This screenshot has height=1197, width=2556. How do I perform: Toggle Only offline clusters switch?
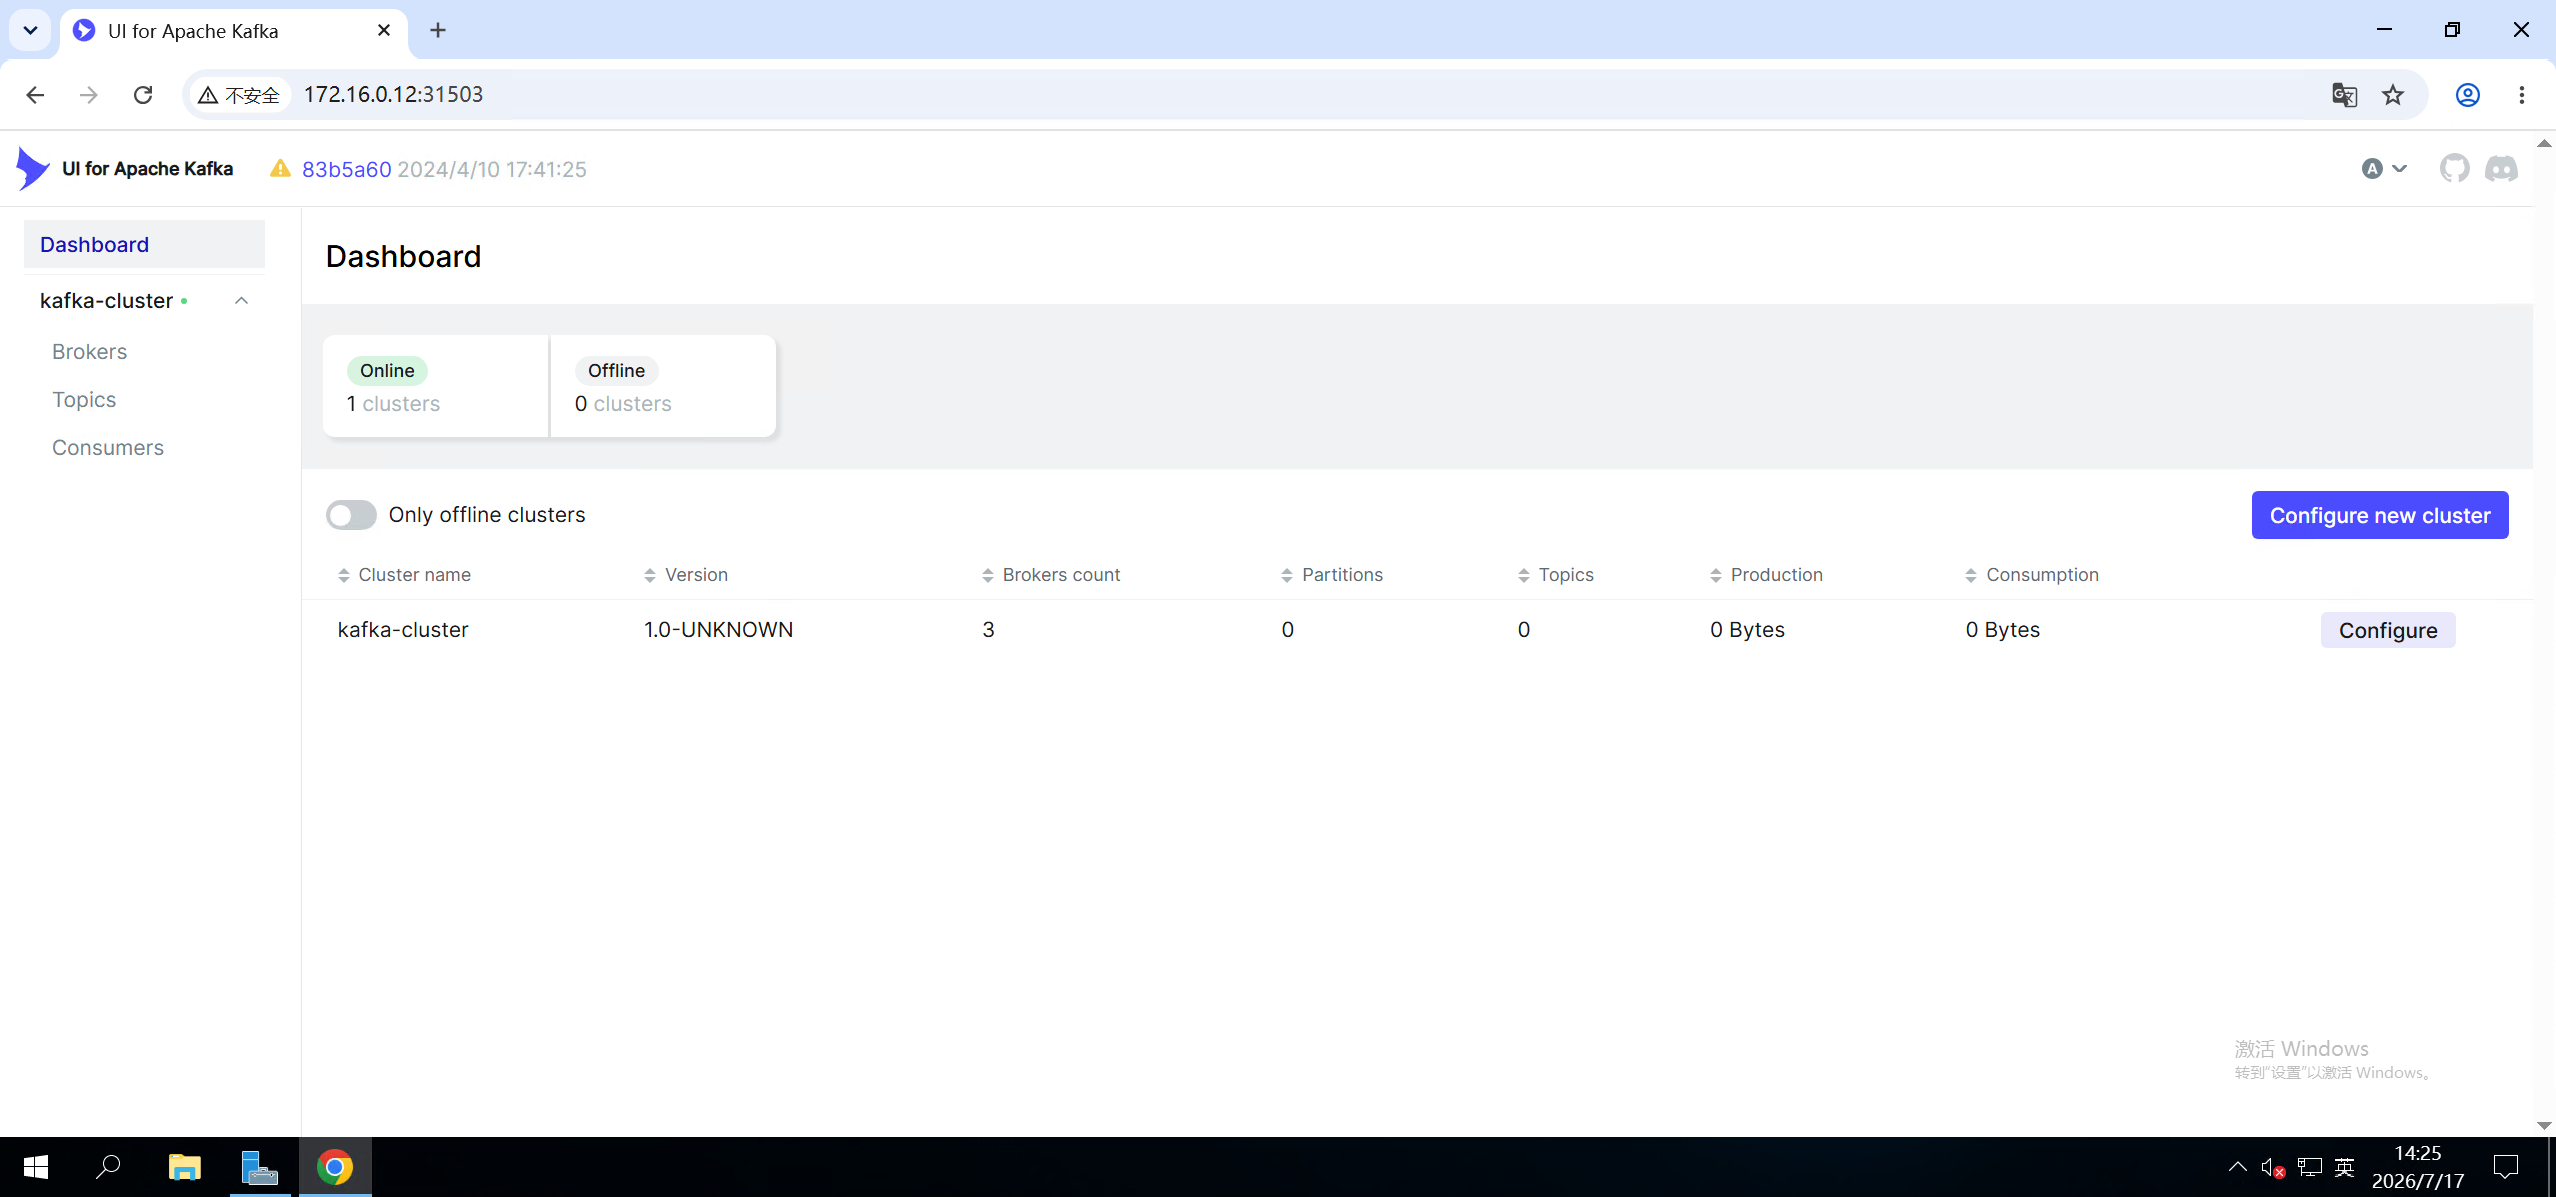click(x=351, y=515)
